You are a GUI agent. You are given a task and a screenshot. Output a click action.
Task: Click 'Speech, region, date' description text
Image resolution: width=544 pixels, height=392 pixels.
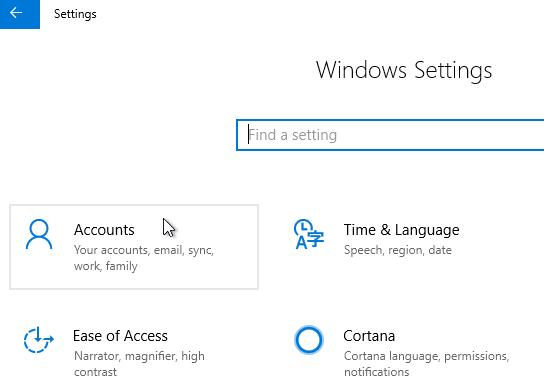pos(398,250)
